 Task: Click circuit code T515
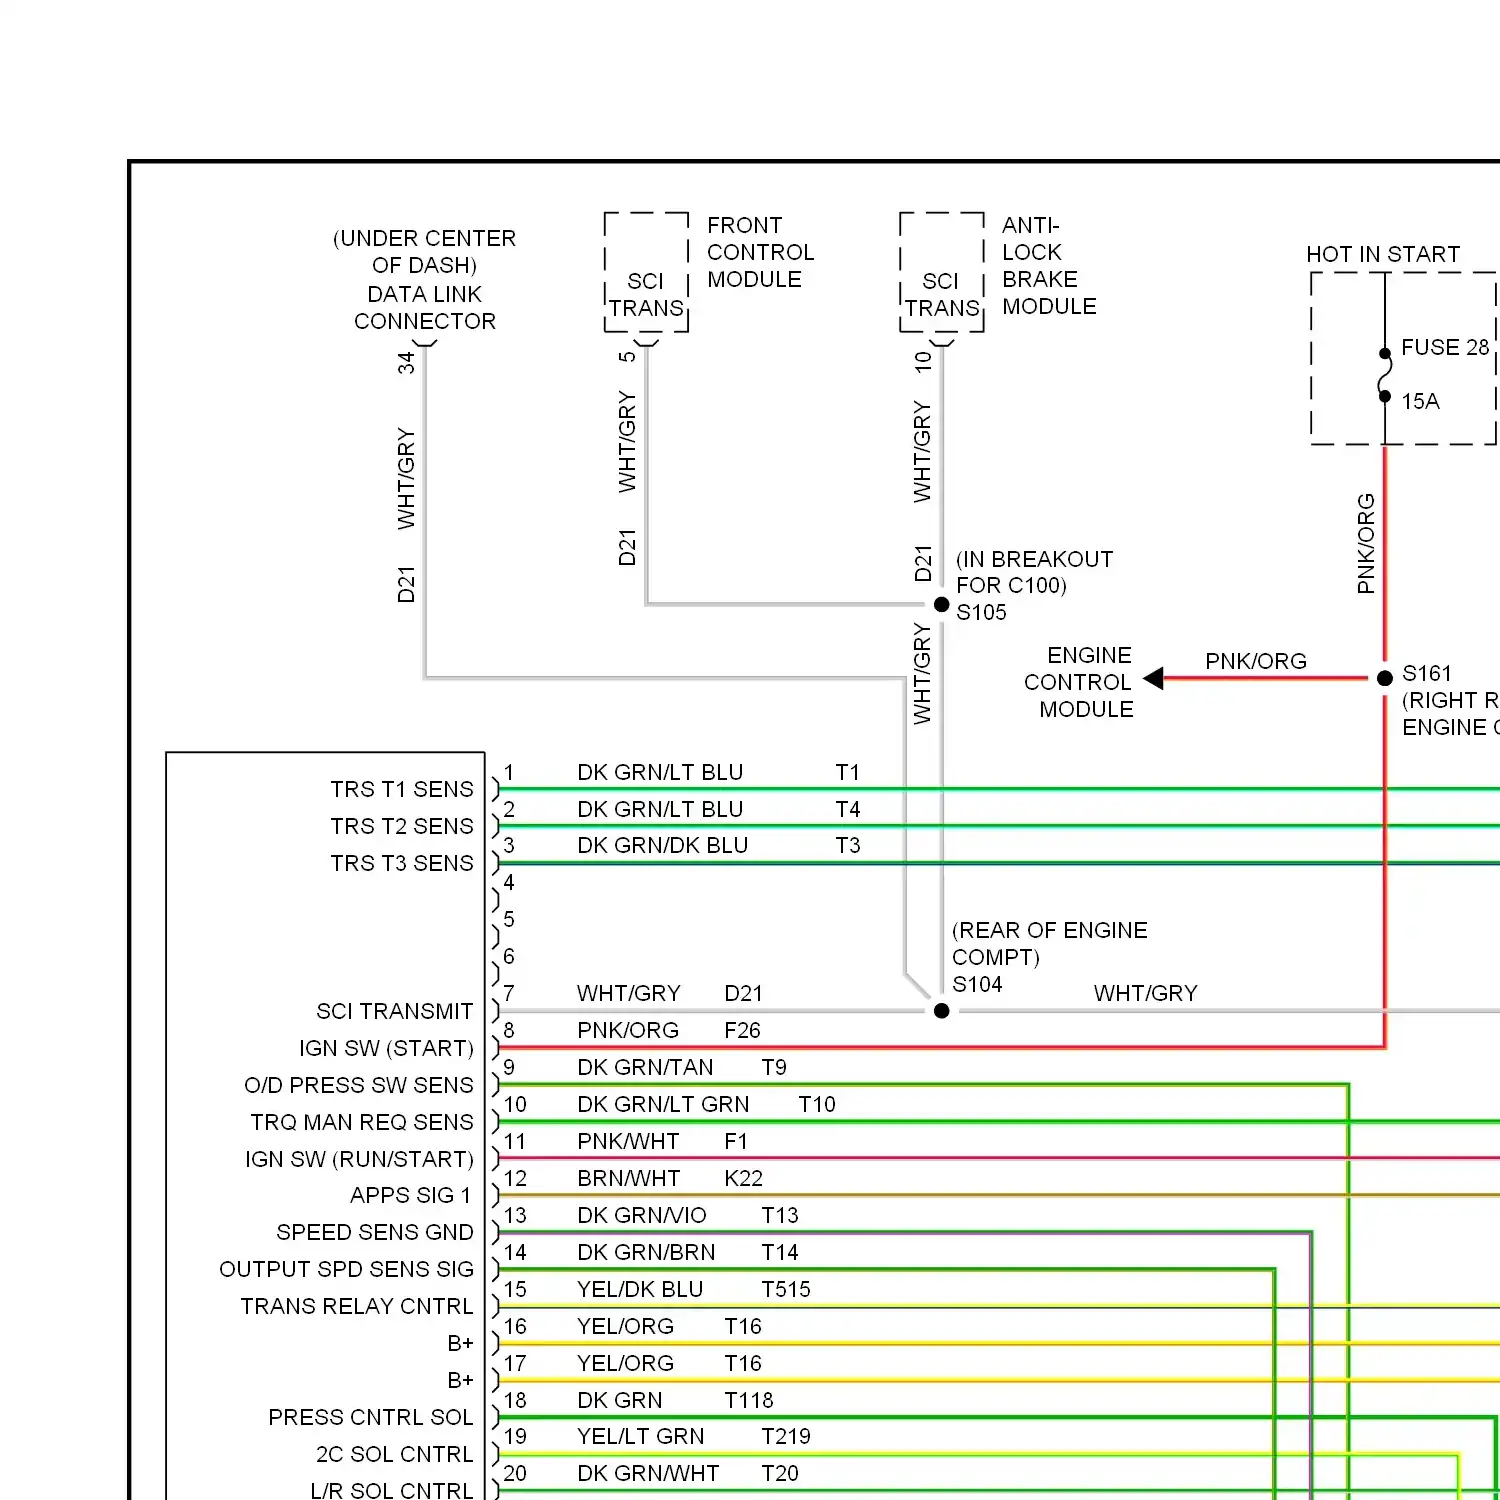tap(786, 1289)
